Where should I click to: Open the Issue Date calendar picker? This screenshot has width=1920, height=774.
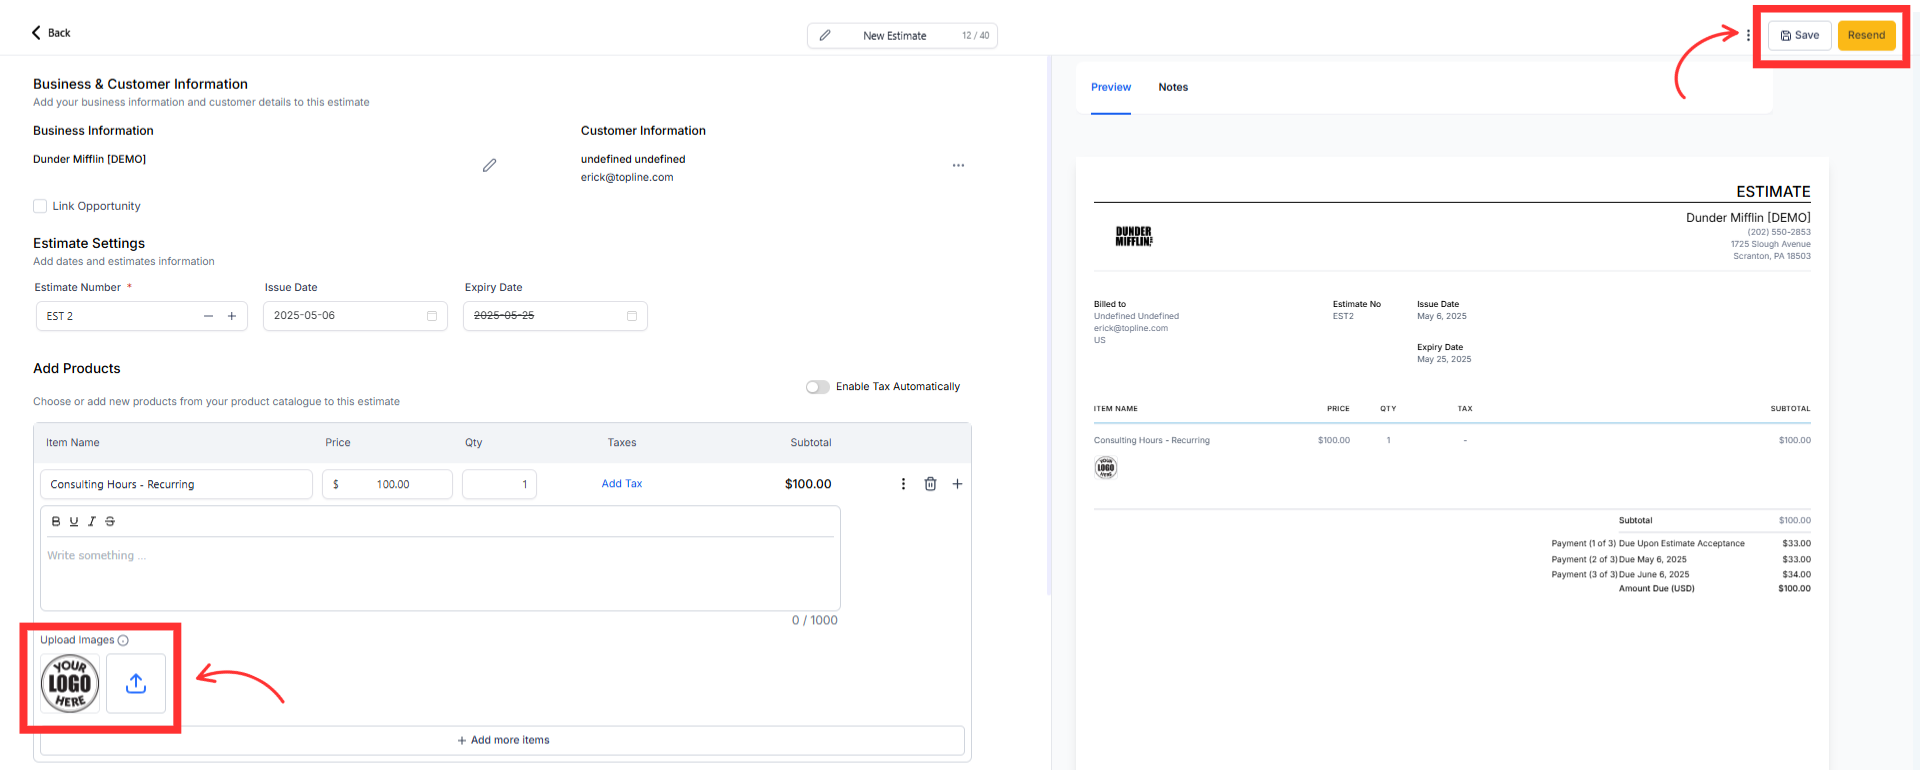432,316
